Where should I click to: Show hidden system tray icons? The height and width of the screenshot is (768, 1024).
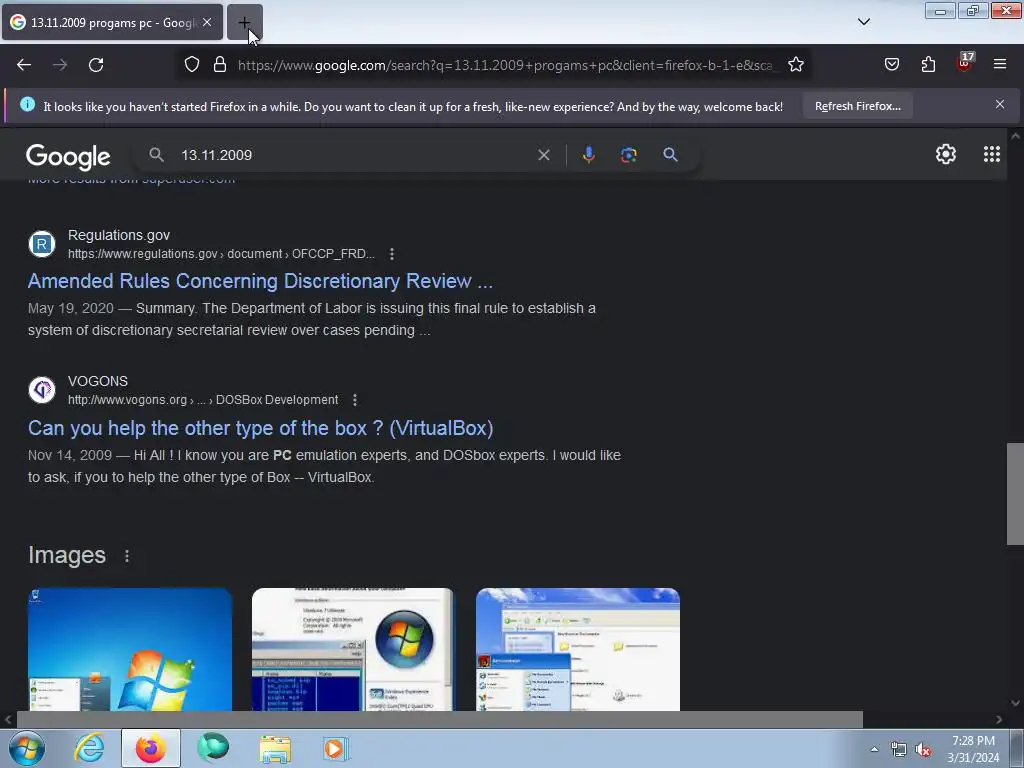[874, 749]
